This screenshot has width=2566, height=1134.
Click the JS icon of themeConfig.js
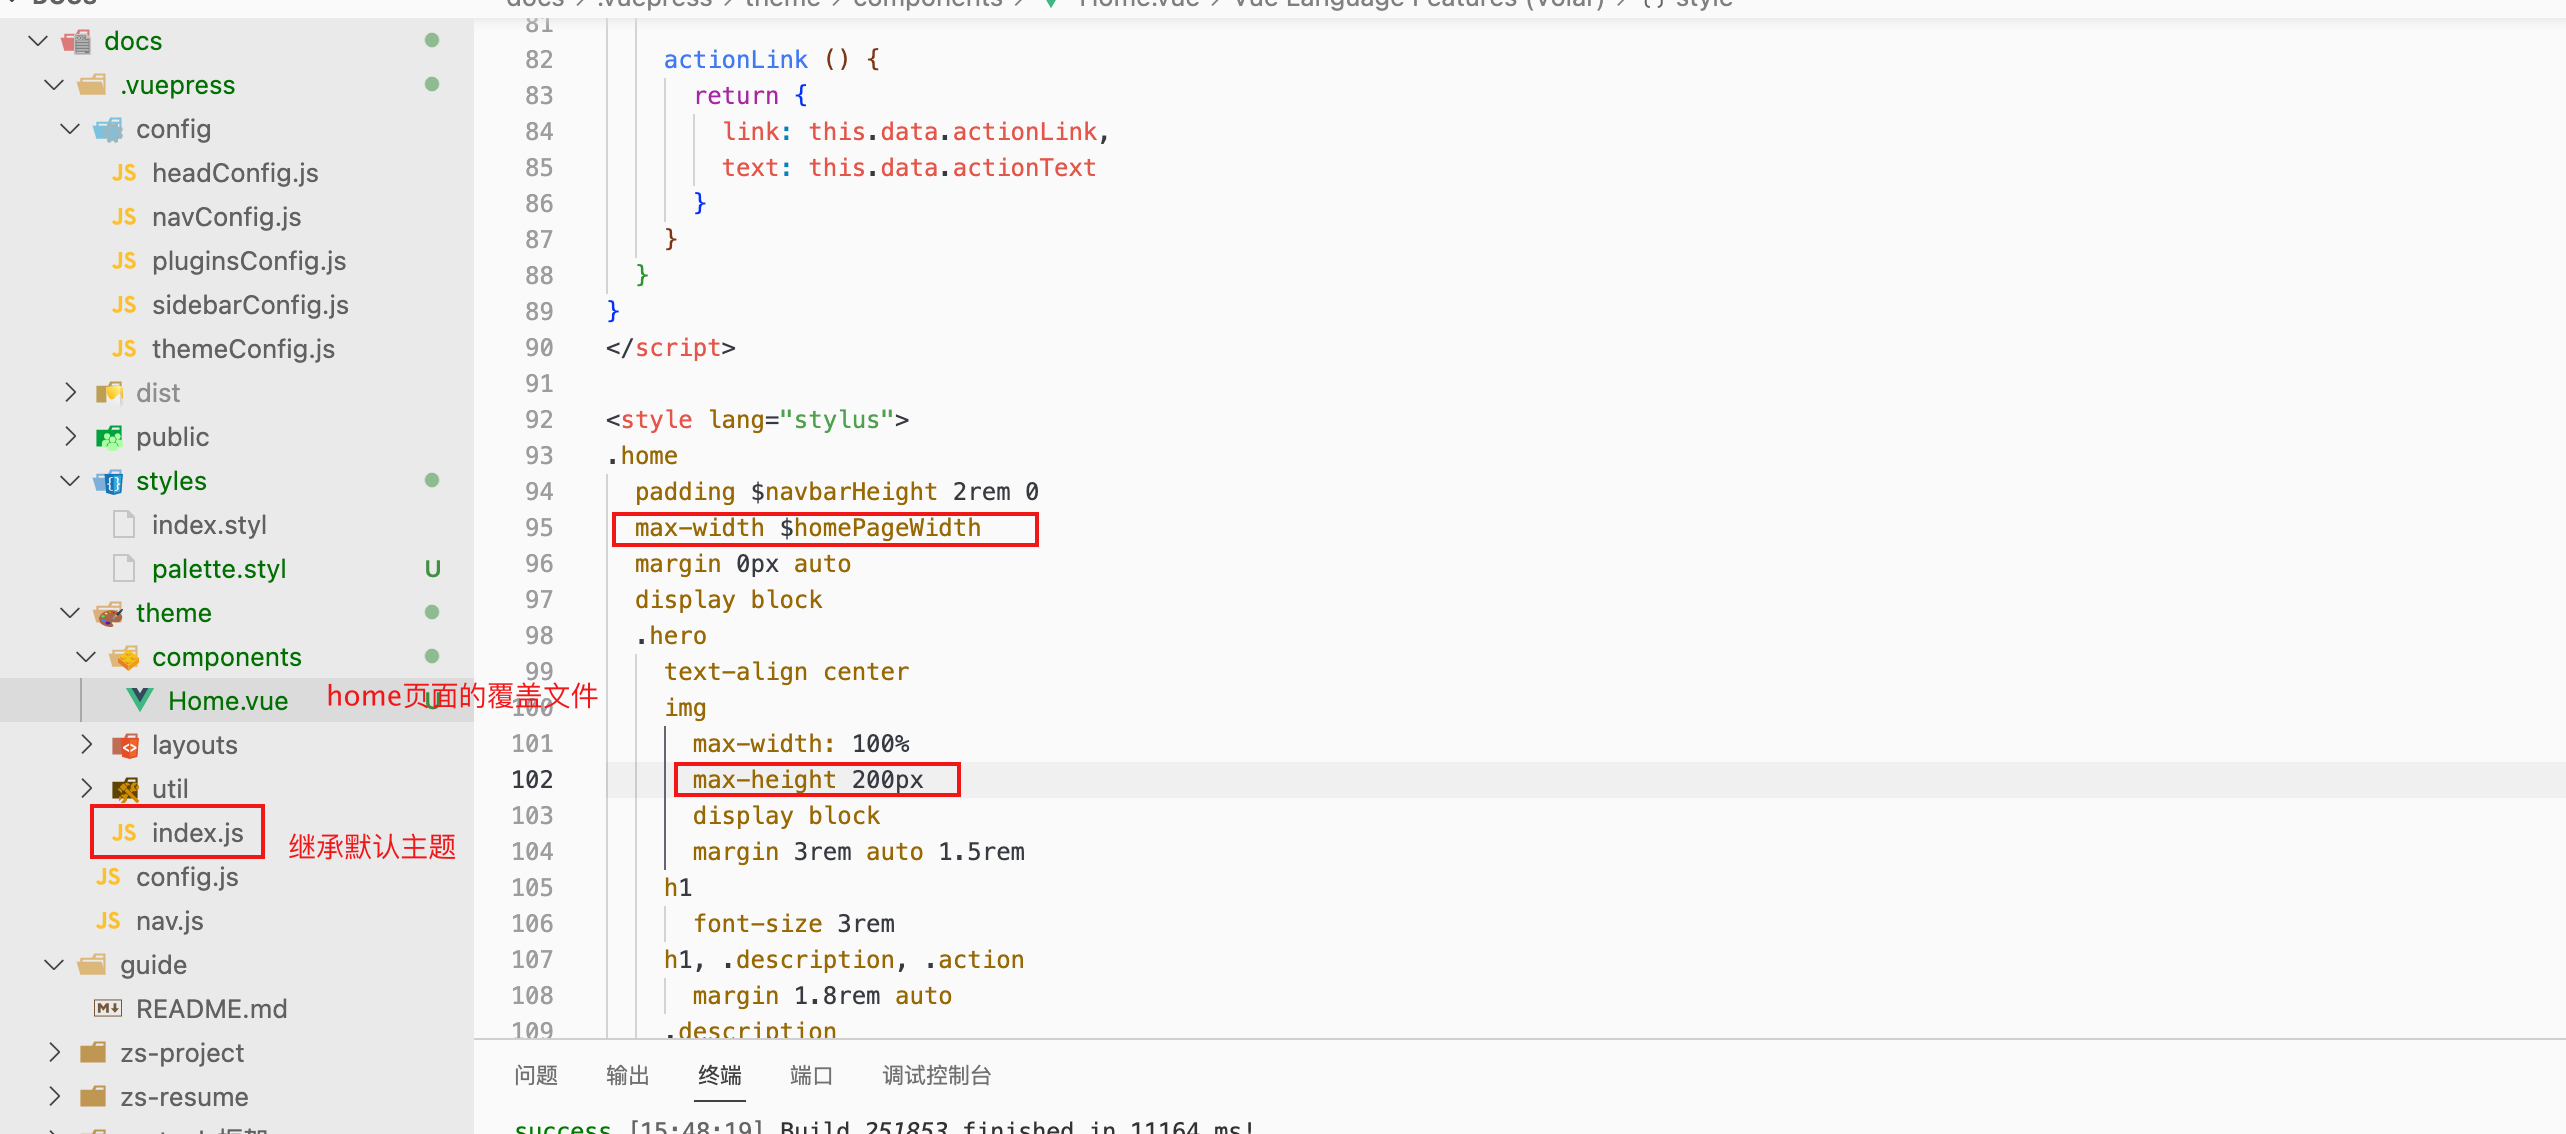(124, 349)
